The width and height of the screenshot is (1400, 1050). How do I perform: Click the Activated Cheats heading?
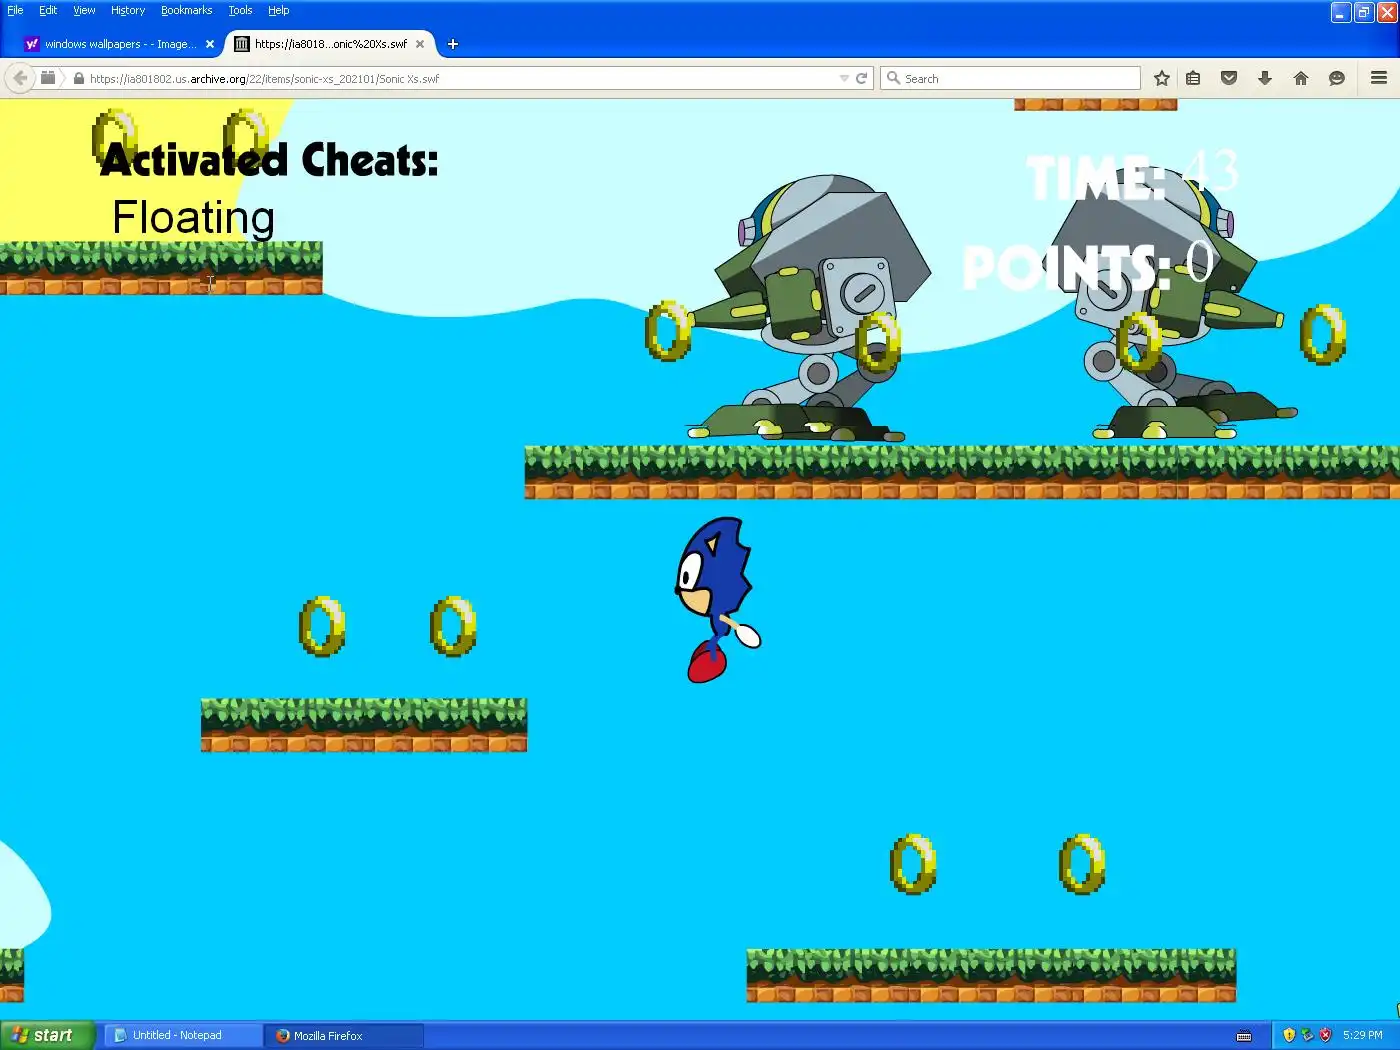coord(269,160)
